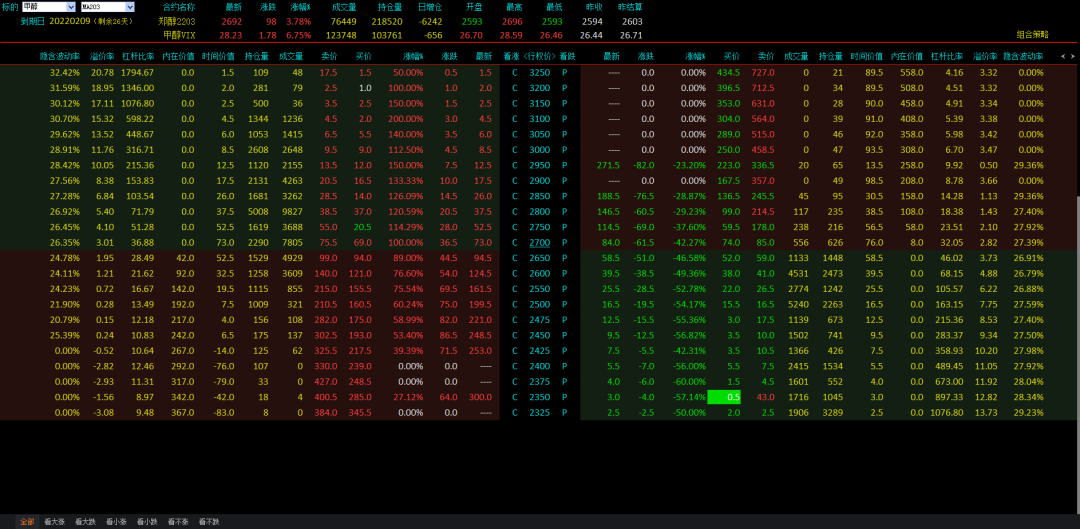Click the right 杠杆比率 column header
The image size is (1080, 529).
pos(945,57)
